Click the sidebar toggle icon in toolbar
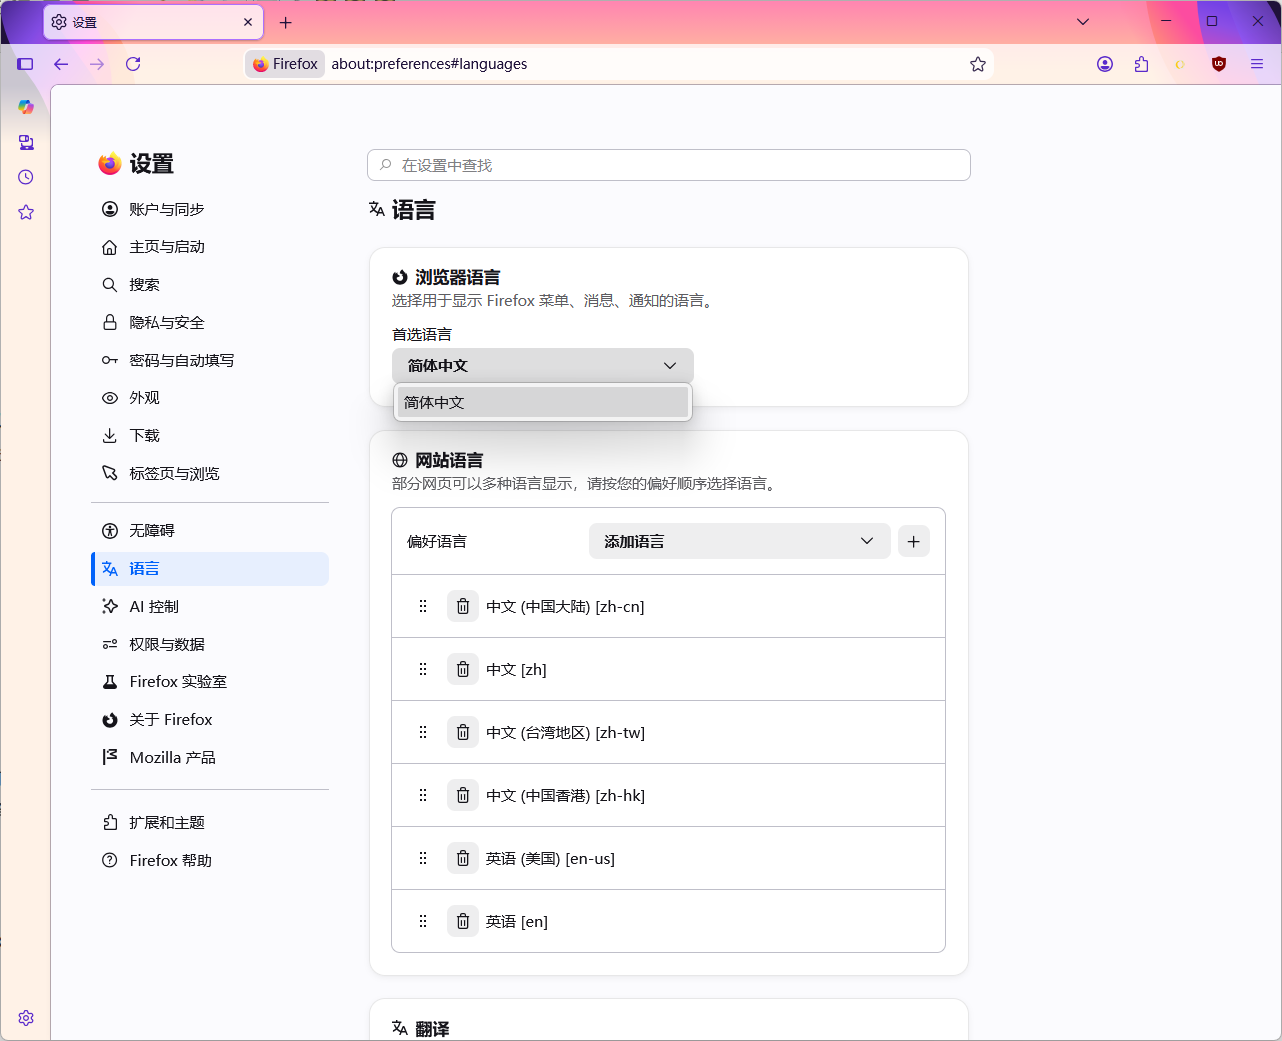This screenshot has width=1282, height=1041. tap(25, 64)
